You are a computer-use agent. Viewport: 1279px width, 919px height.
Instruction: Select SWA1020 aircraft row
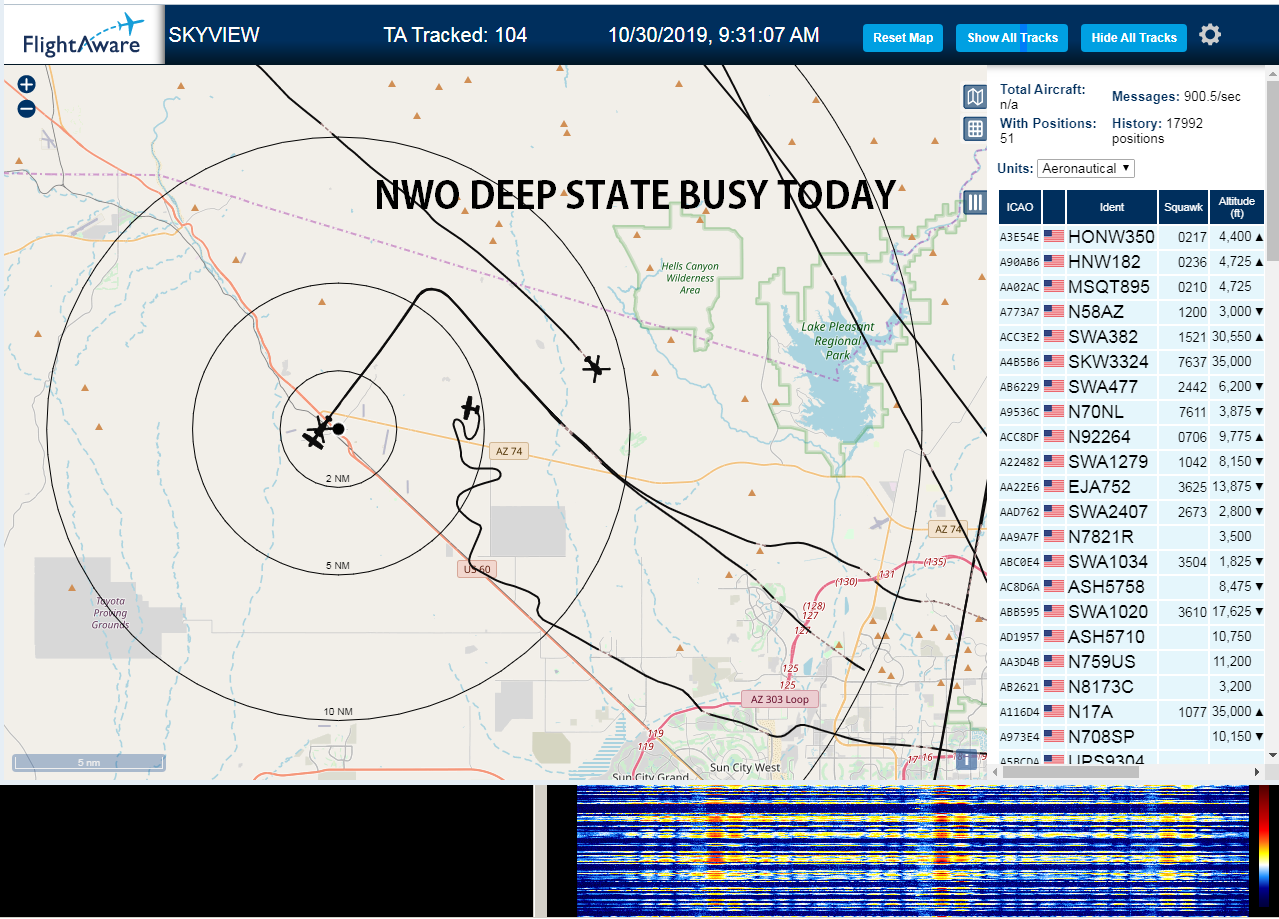1132,612
